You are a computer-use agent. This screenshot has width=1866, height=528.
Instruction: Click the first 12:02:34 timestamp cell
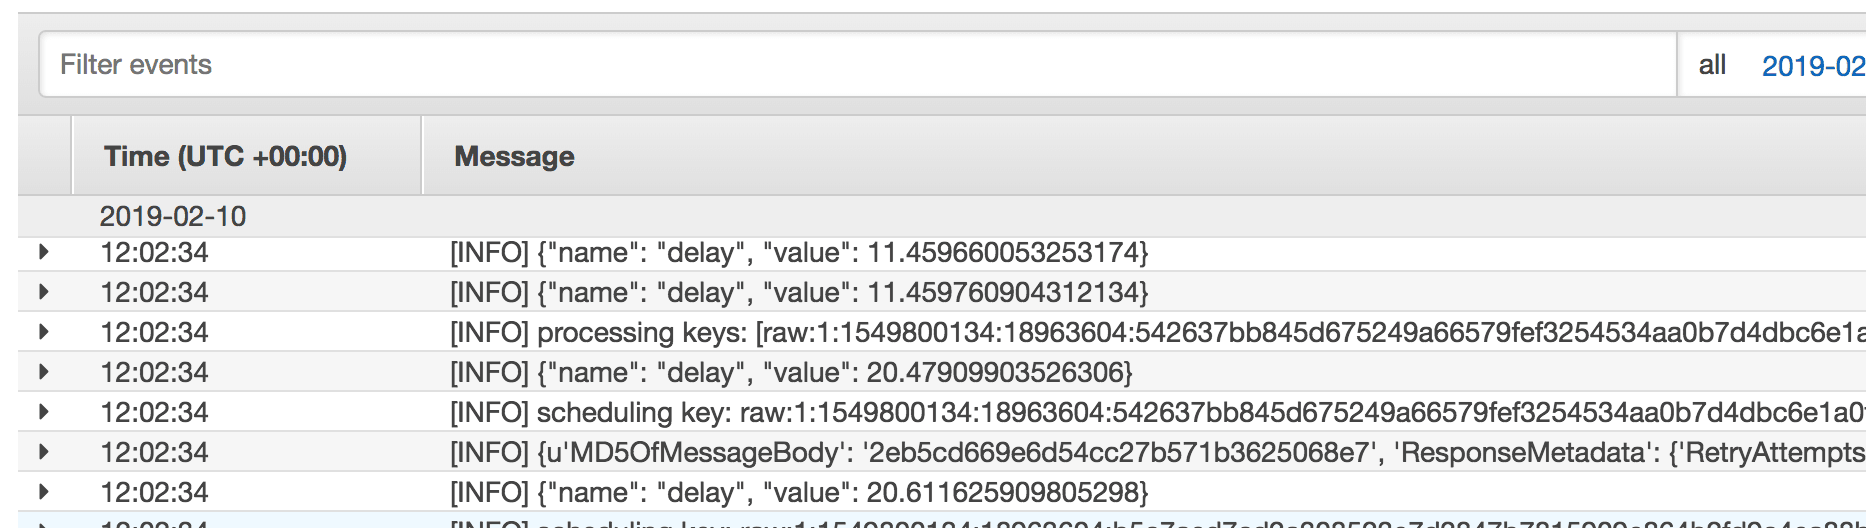(x=154, y=252)
